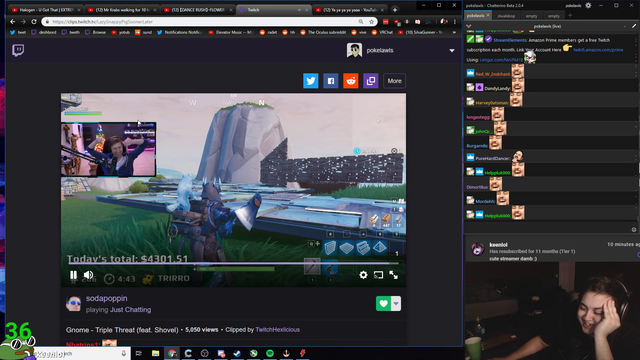
Task: Reload the Twitch clip page
Action: (34, 22)
